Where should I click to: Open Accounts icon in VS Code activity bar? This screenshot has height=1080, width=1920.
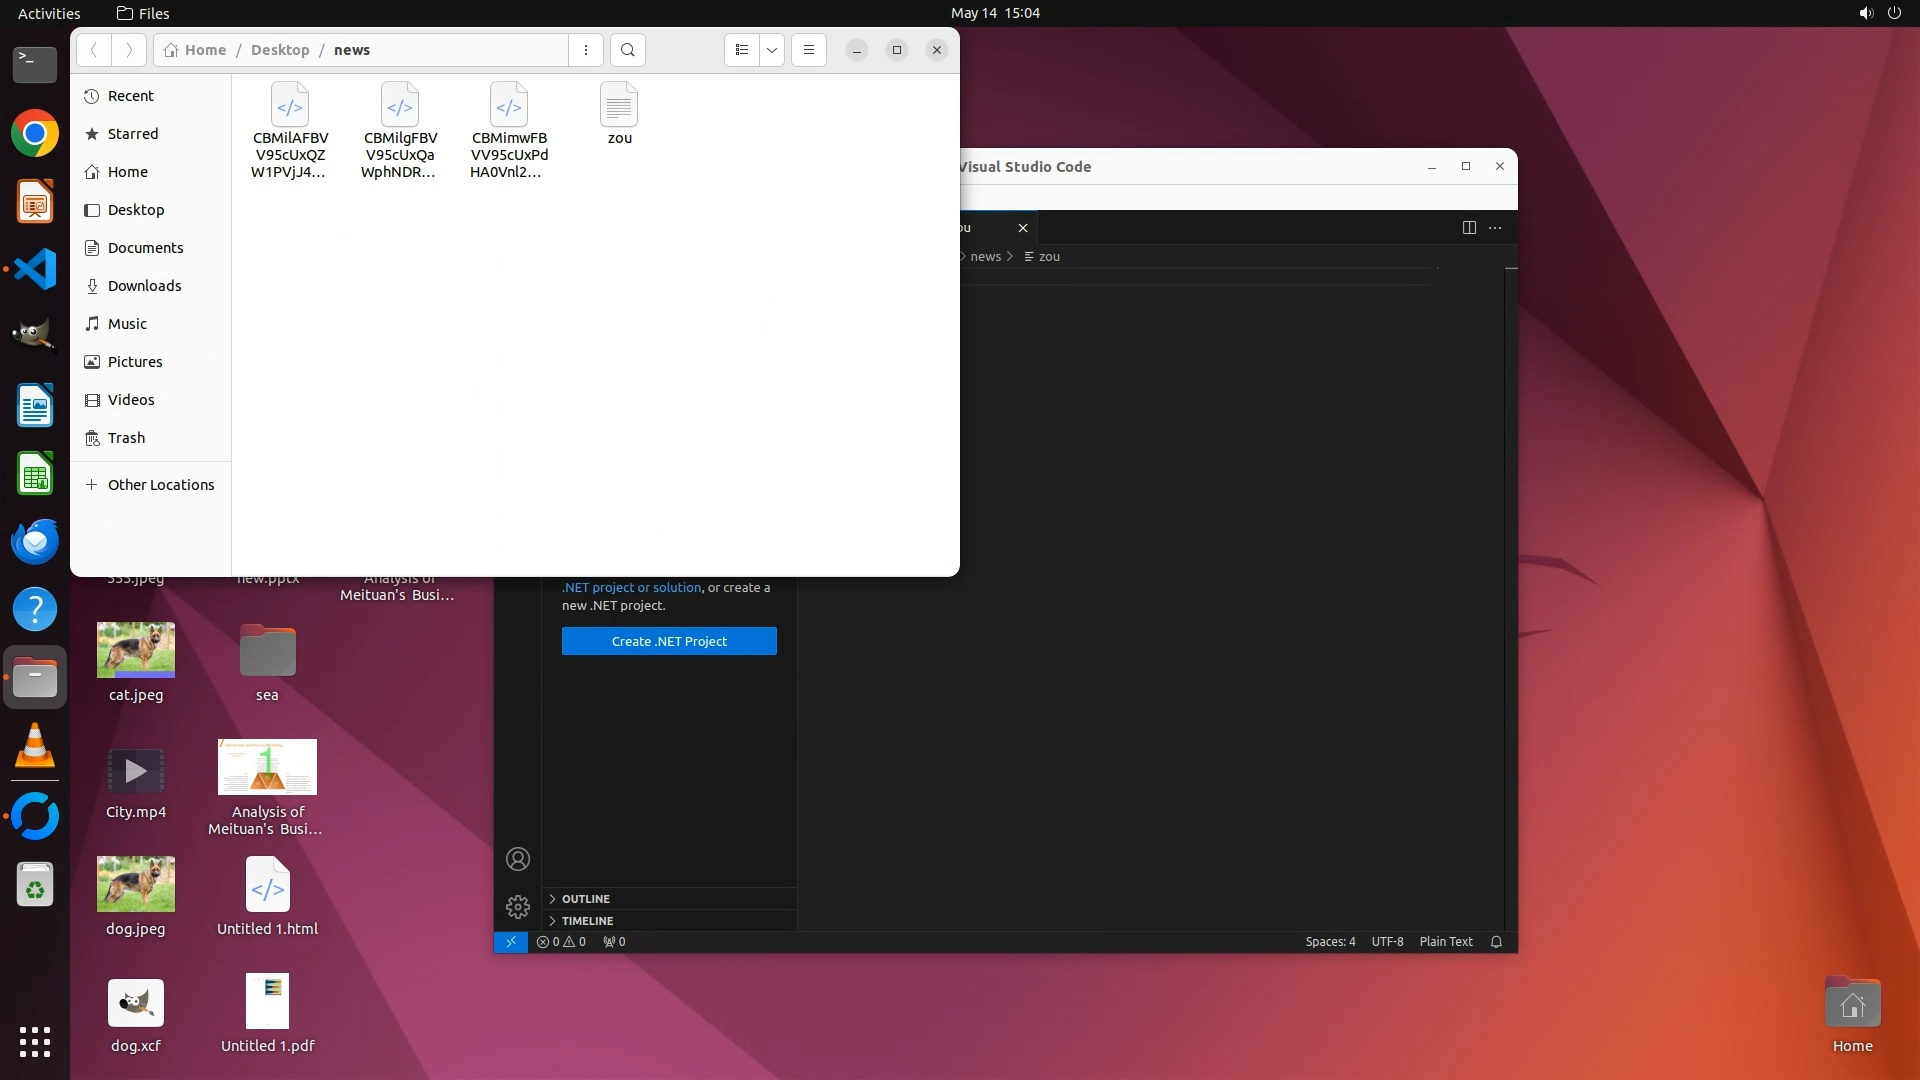518,859
